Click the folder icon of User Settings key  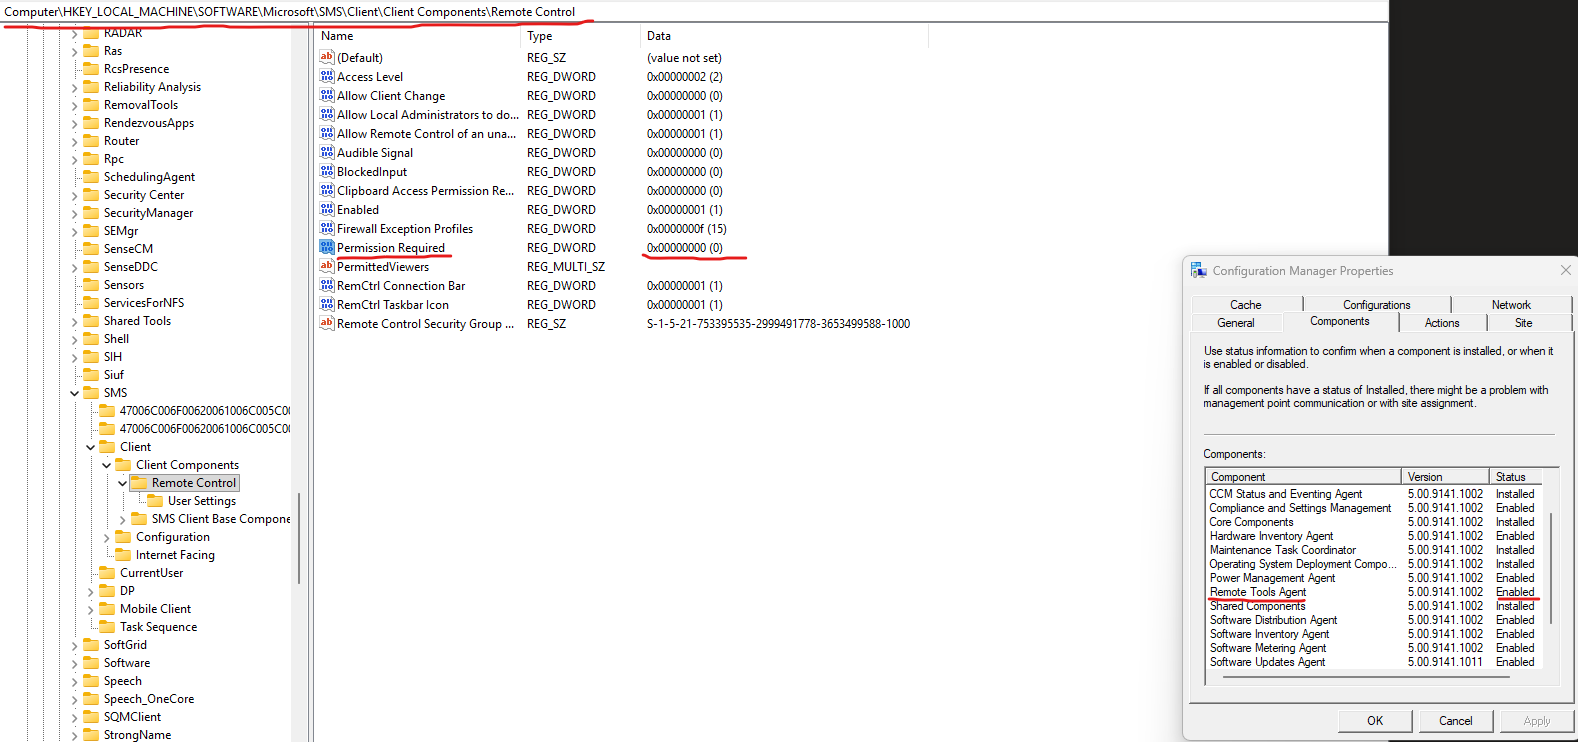pyautogui.click(x=155, y=501)
